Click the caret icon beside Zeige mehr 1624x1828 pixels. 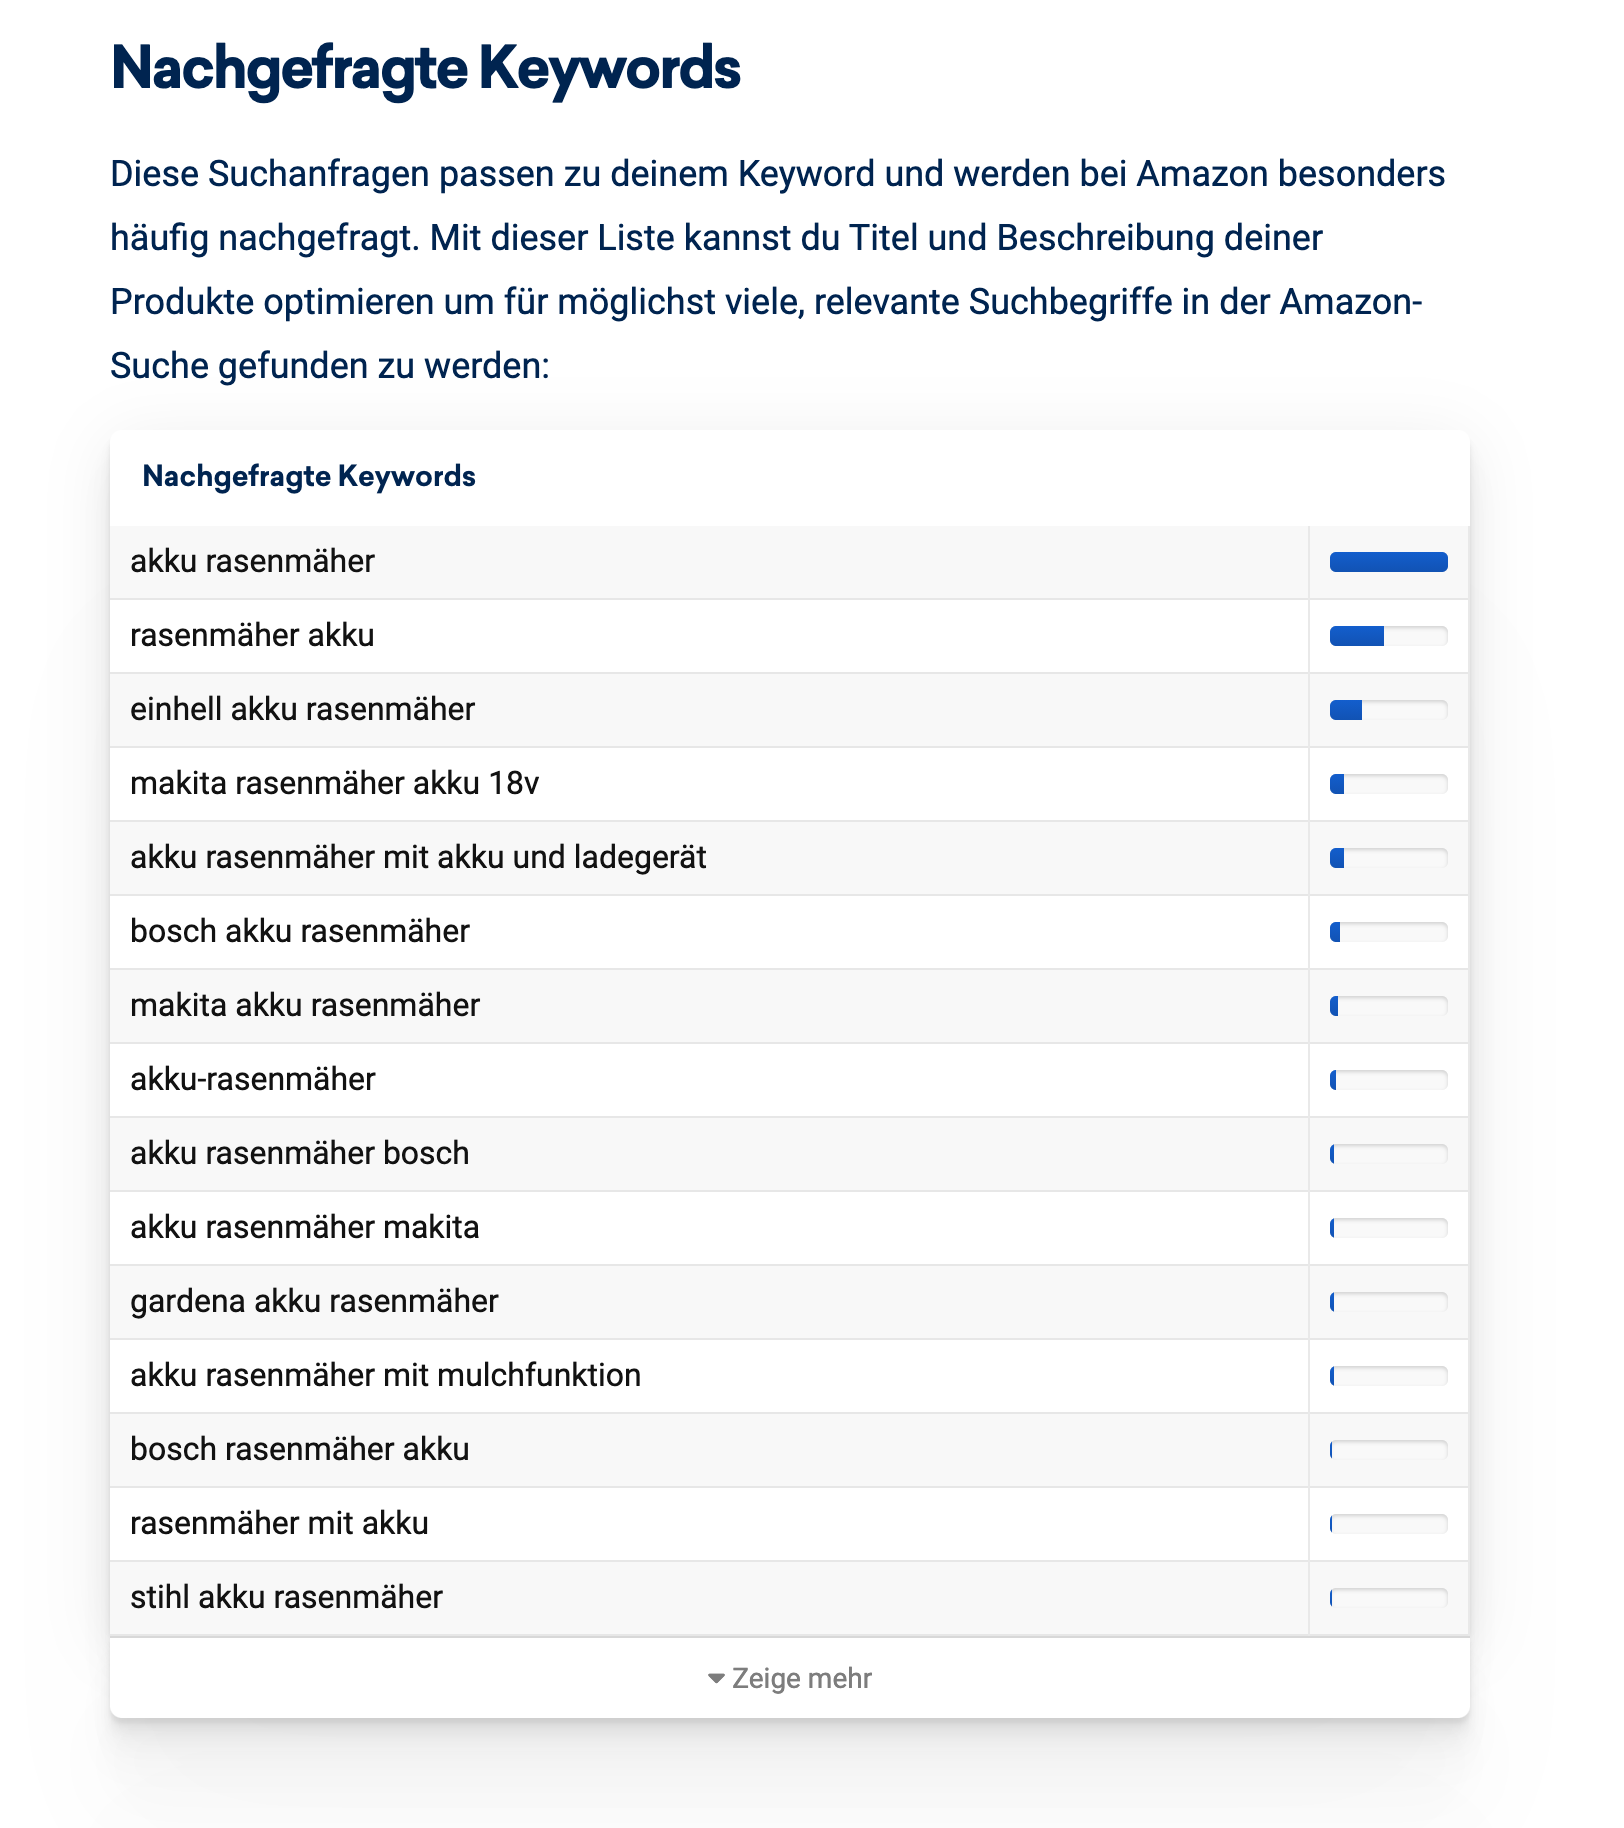716,1678
